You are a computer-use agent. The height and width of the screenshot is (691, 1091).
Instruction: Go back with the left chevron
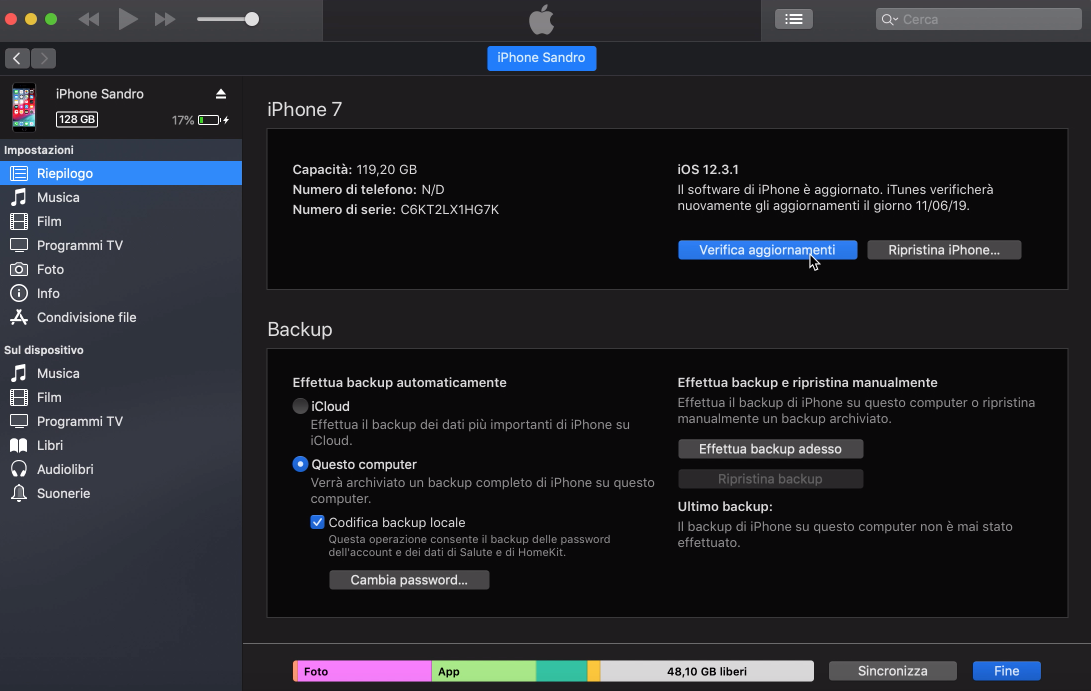(x=17, y=58)
